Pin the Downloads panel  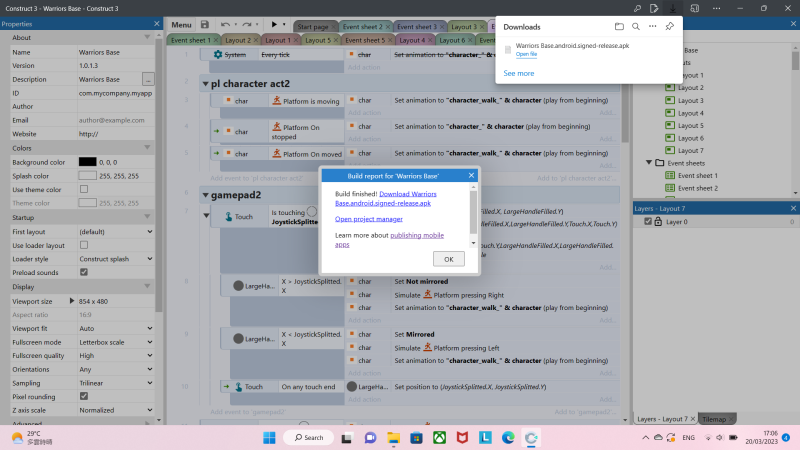669,27
